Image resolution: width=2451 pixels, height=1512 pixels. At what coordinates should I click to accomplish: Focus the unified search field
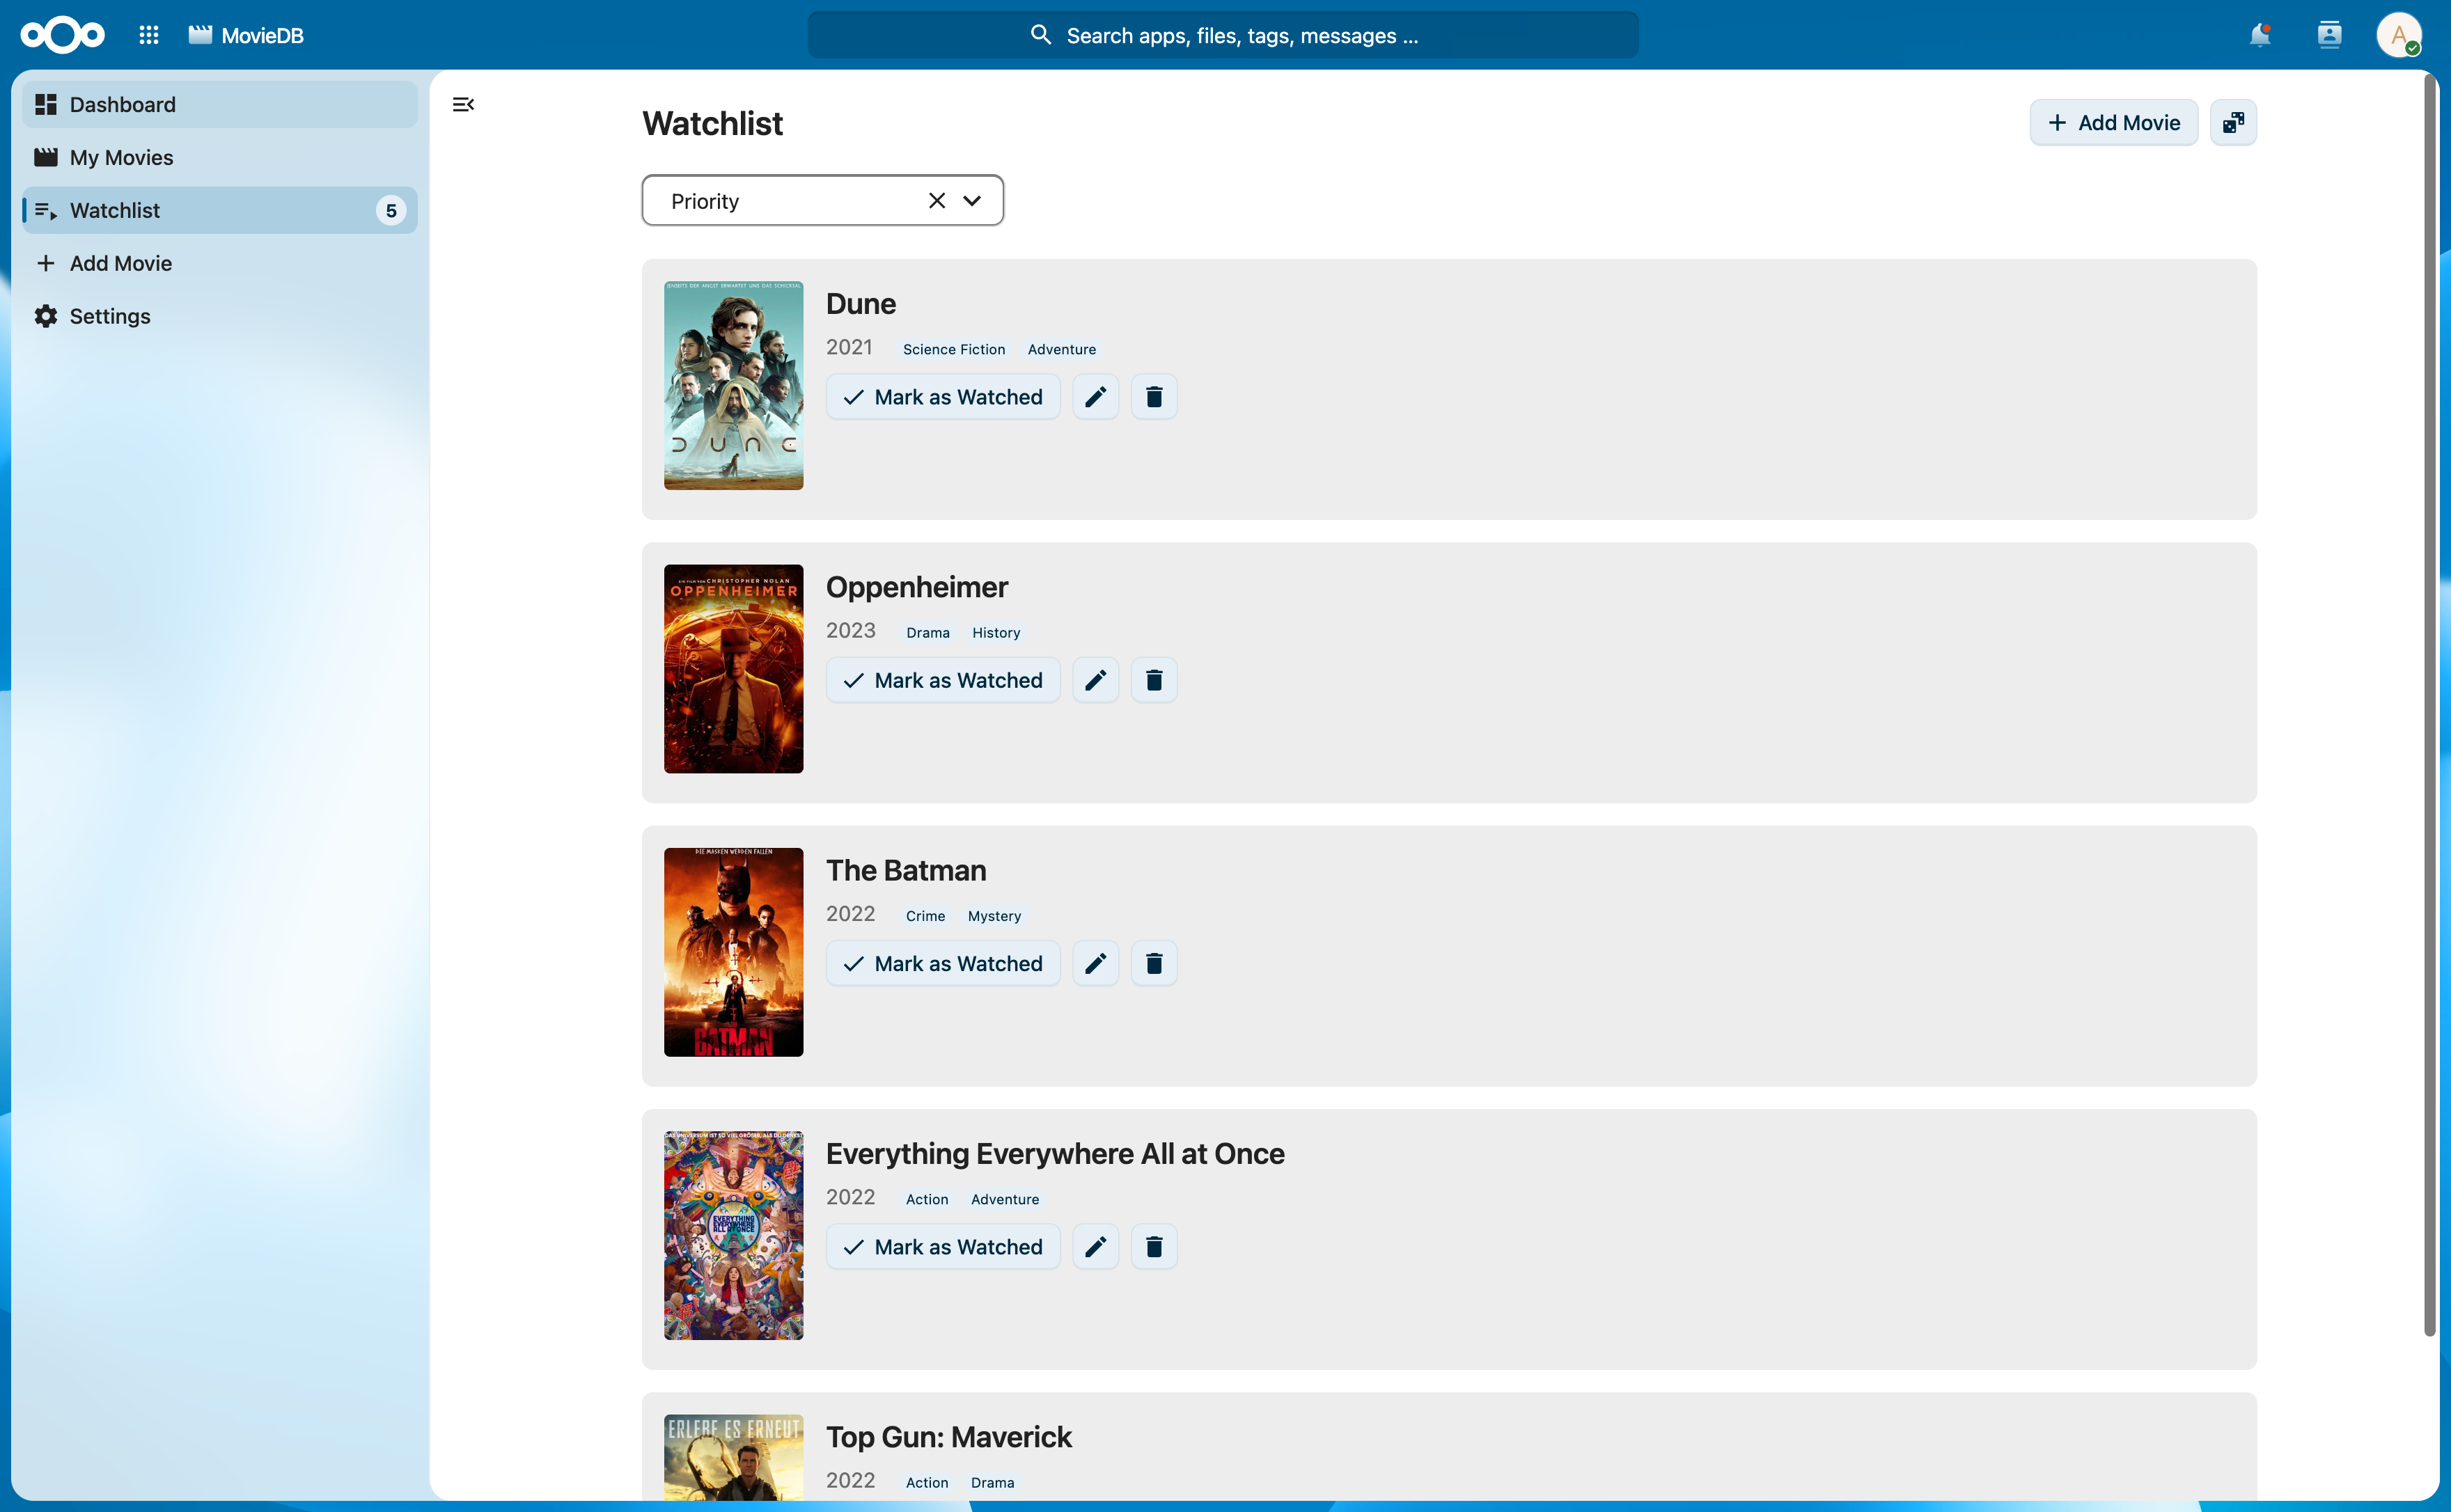click(x=1223, y=35)
